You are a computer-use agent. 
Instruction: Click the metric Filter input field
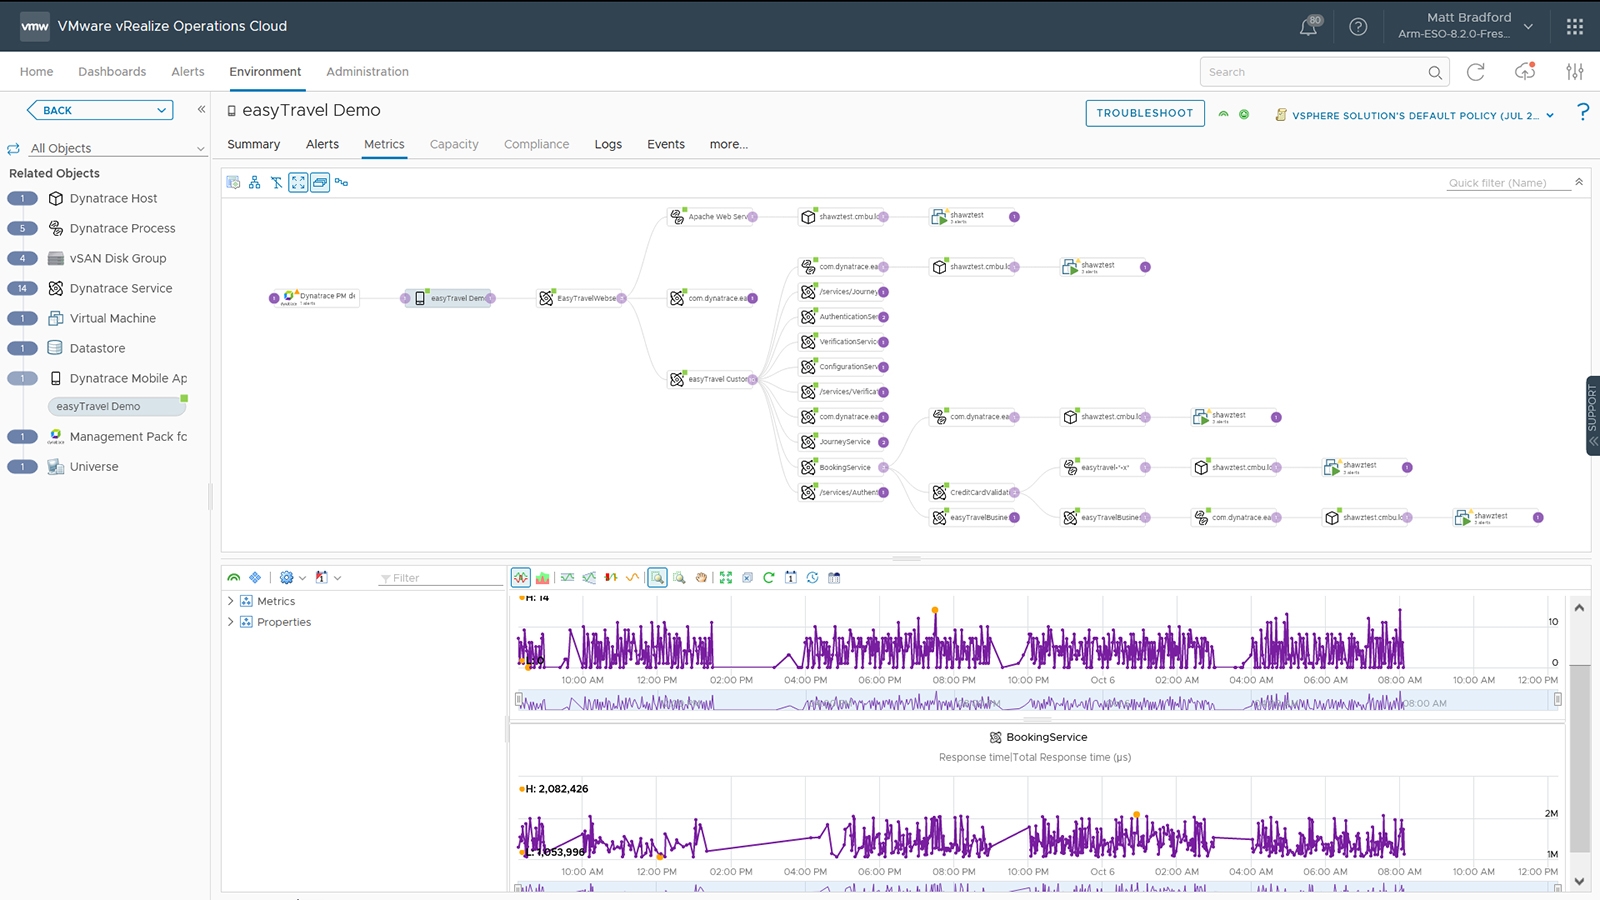(x=441, y=578)
